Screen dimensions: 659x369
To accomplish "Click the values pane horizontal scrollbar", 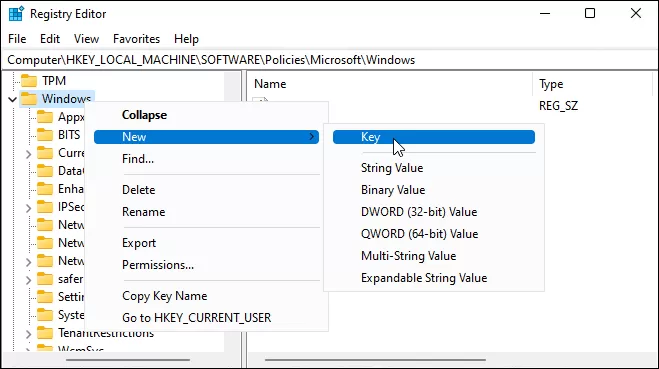I will [x=375, y=360].
